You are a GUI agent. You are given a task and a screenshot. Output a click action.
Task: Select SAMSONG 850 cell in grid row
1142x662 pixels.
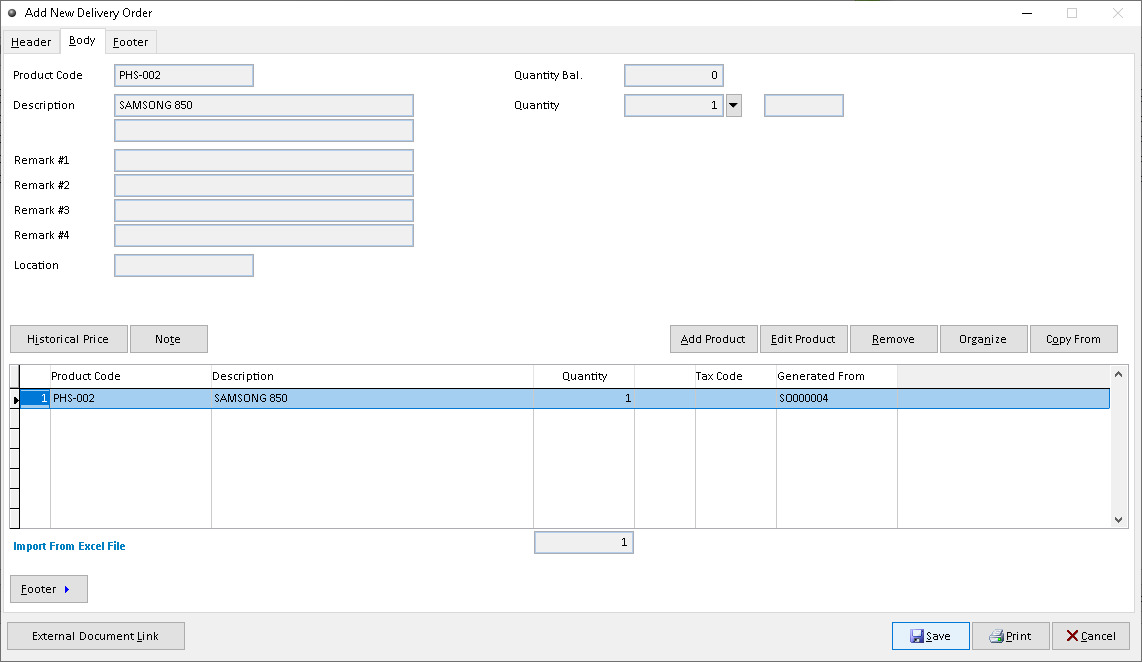click(x=372, y=398)
